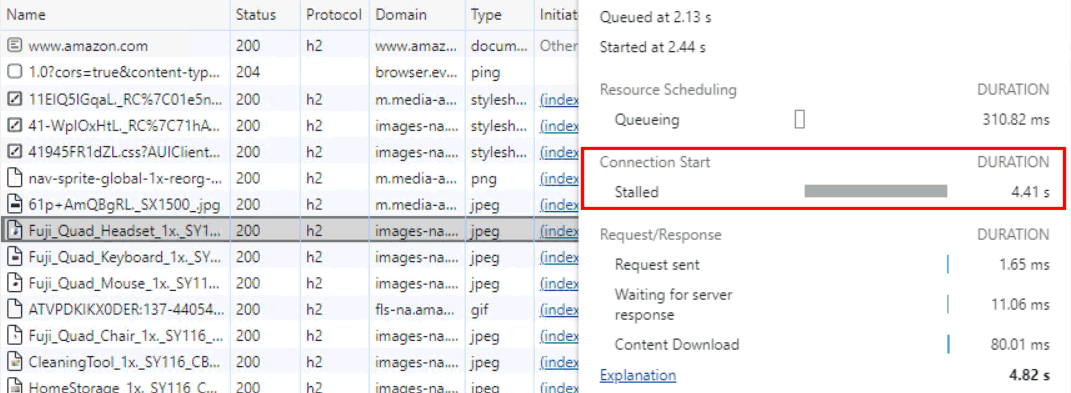Image resolution: width=1071 pixels, height=393 pixels.
Task: Open initiator link of CleaningTool_1x row
Action: click(559, 362)
